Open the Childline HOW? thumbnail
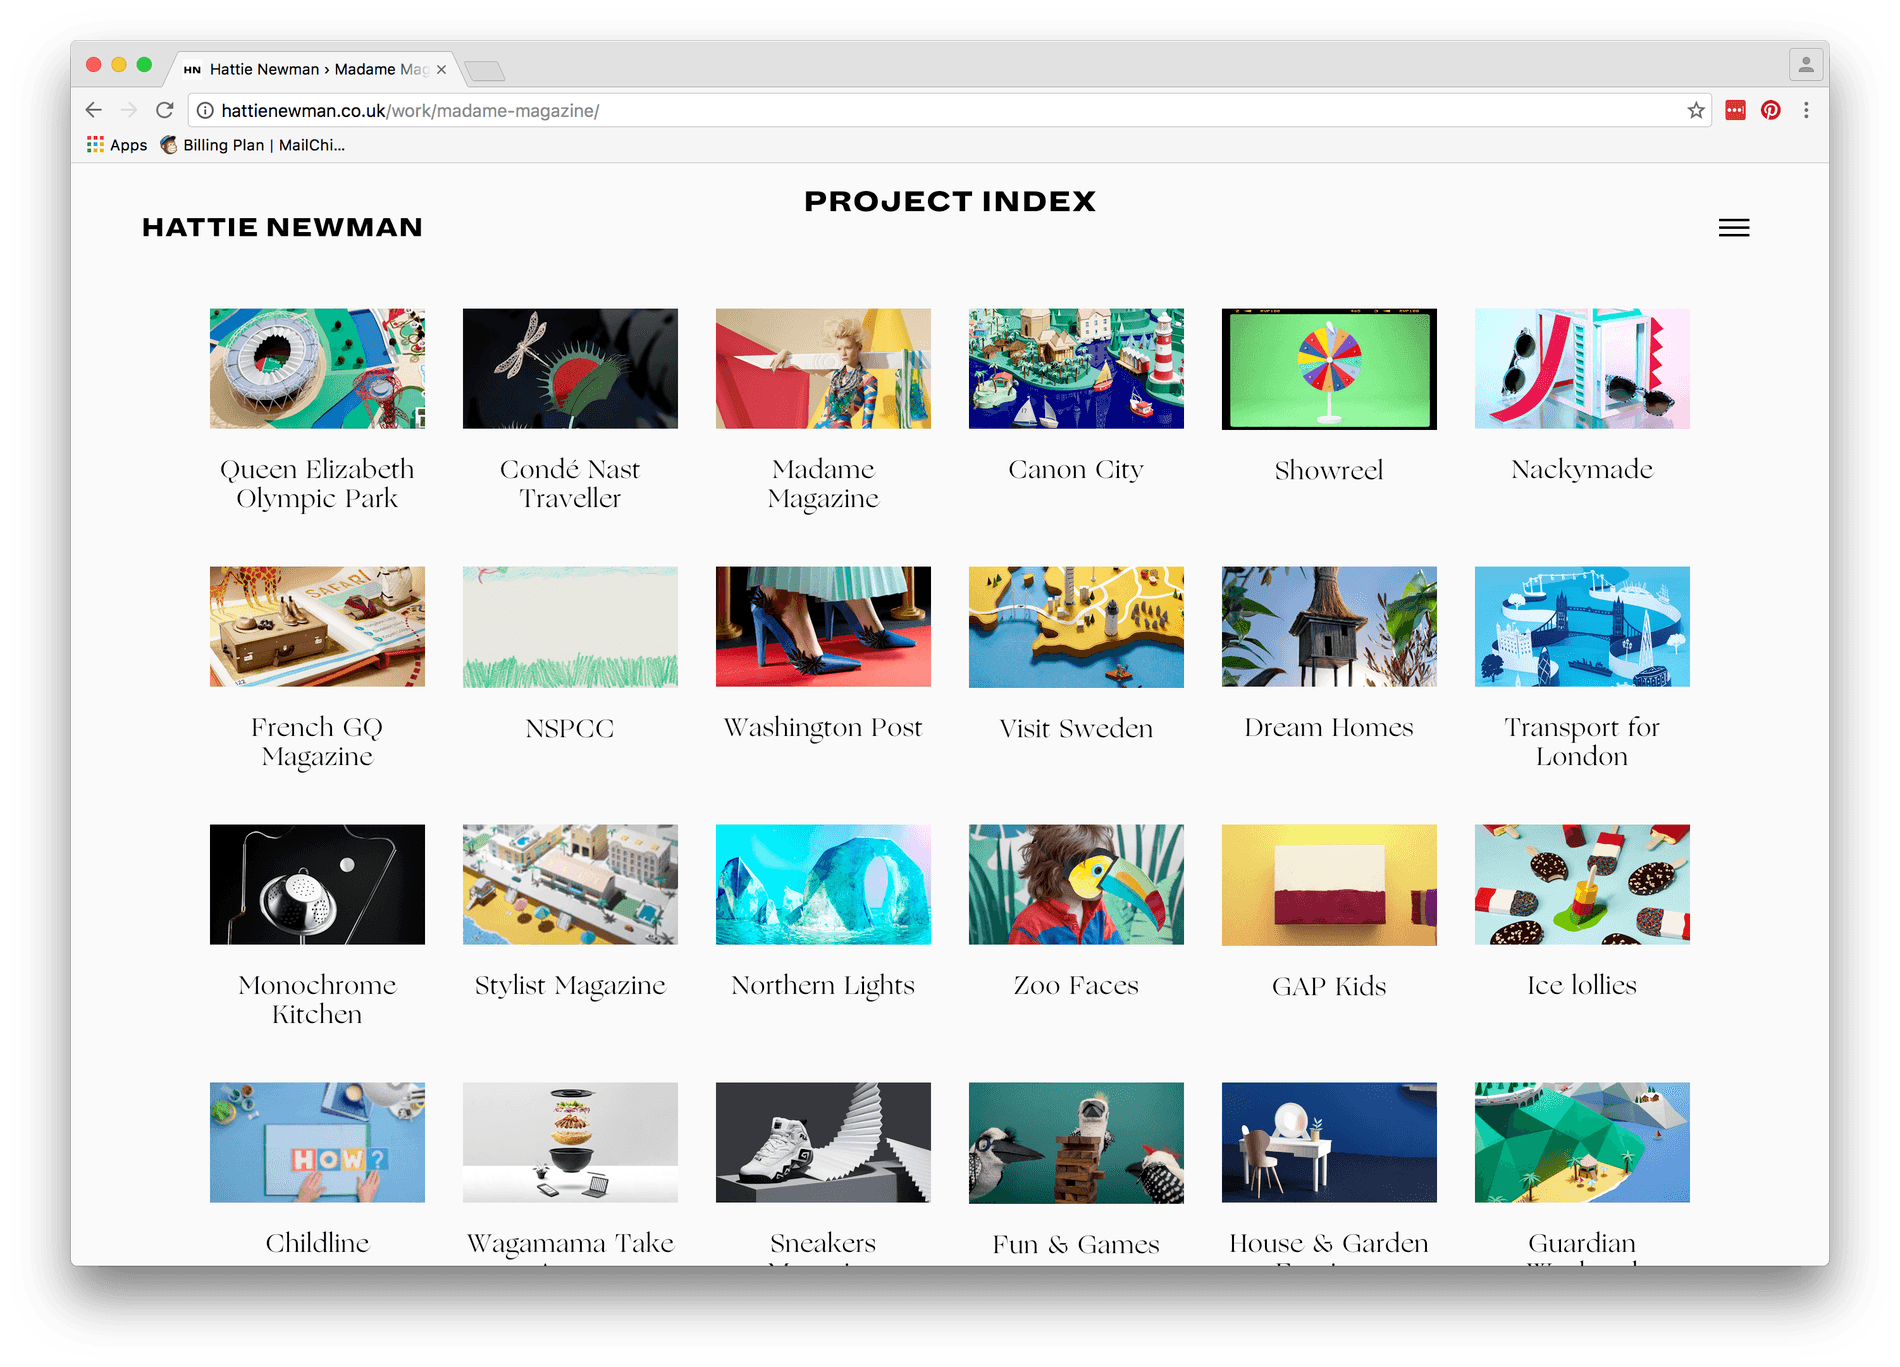 317,1142
